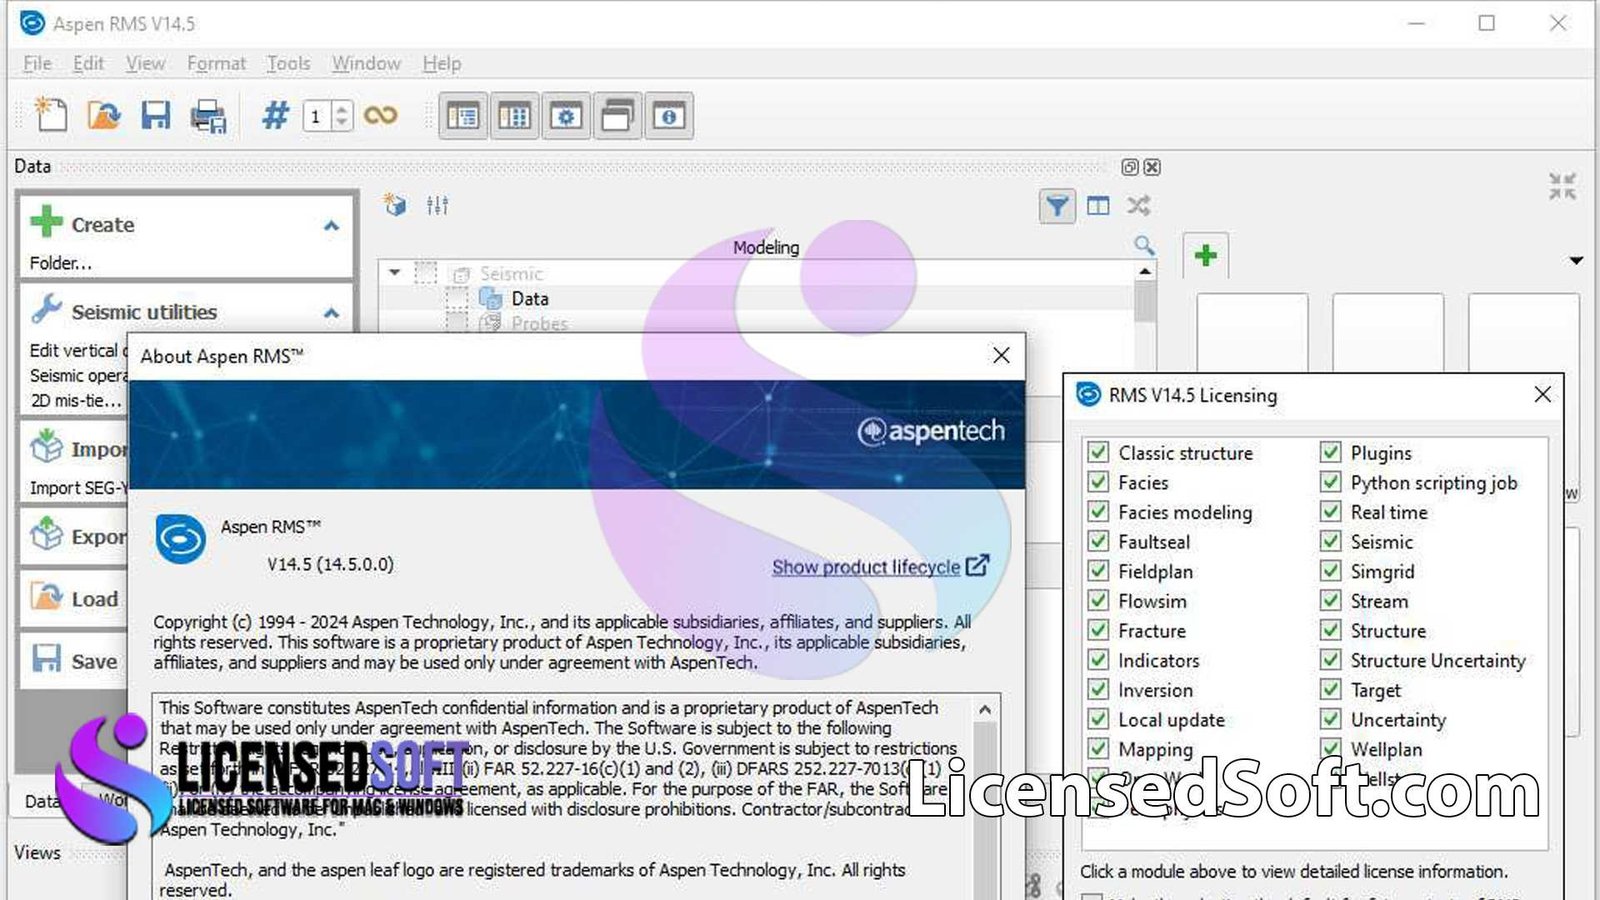
Task: Open the Format menu
Action: (x=216, y=63)
